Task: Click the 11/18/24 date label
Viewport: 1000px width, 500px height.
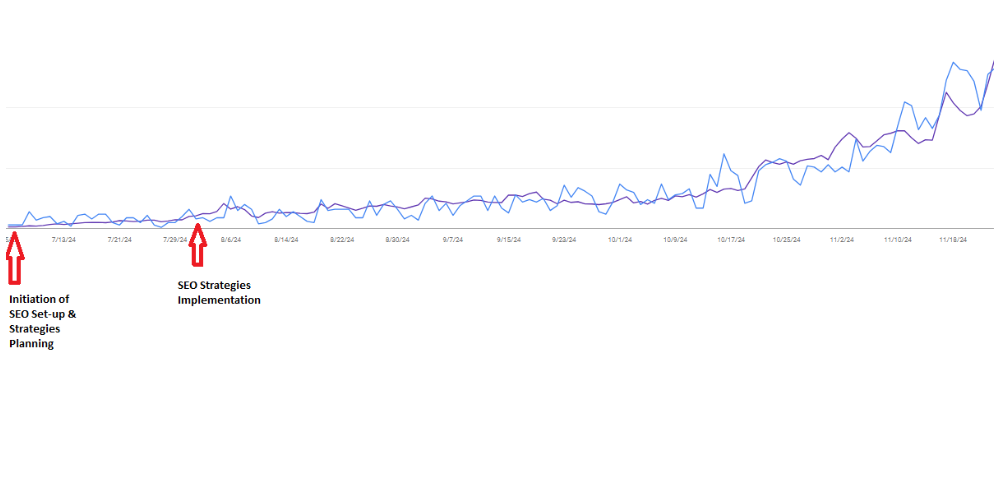Action: point(953,240)
